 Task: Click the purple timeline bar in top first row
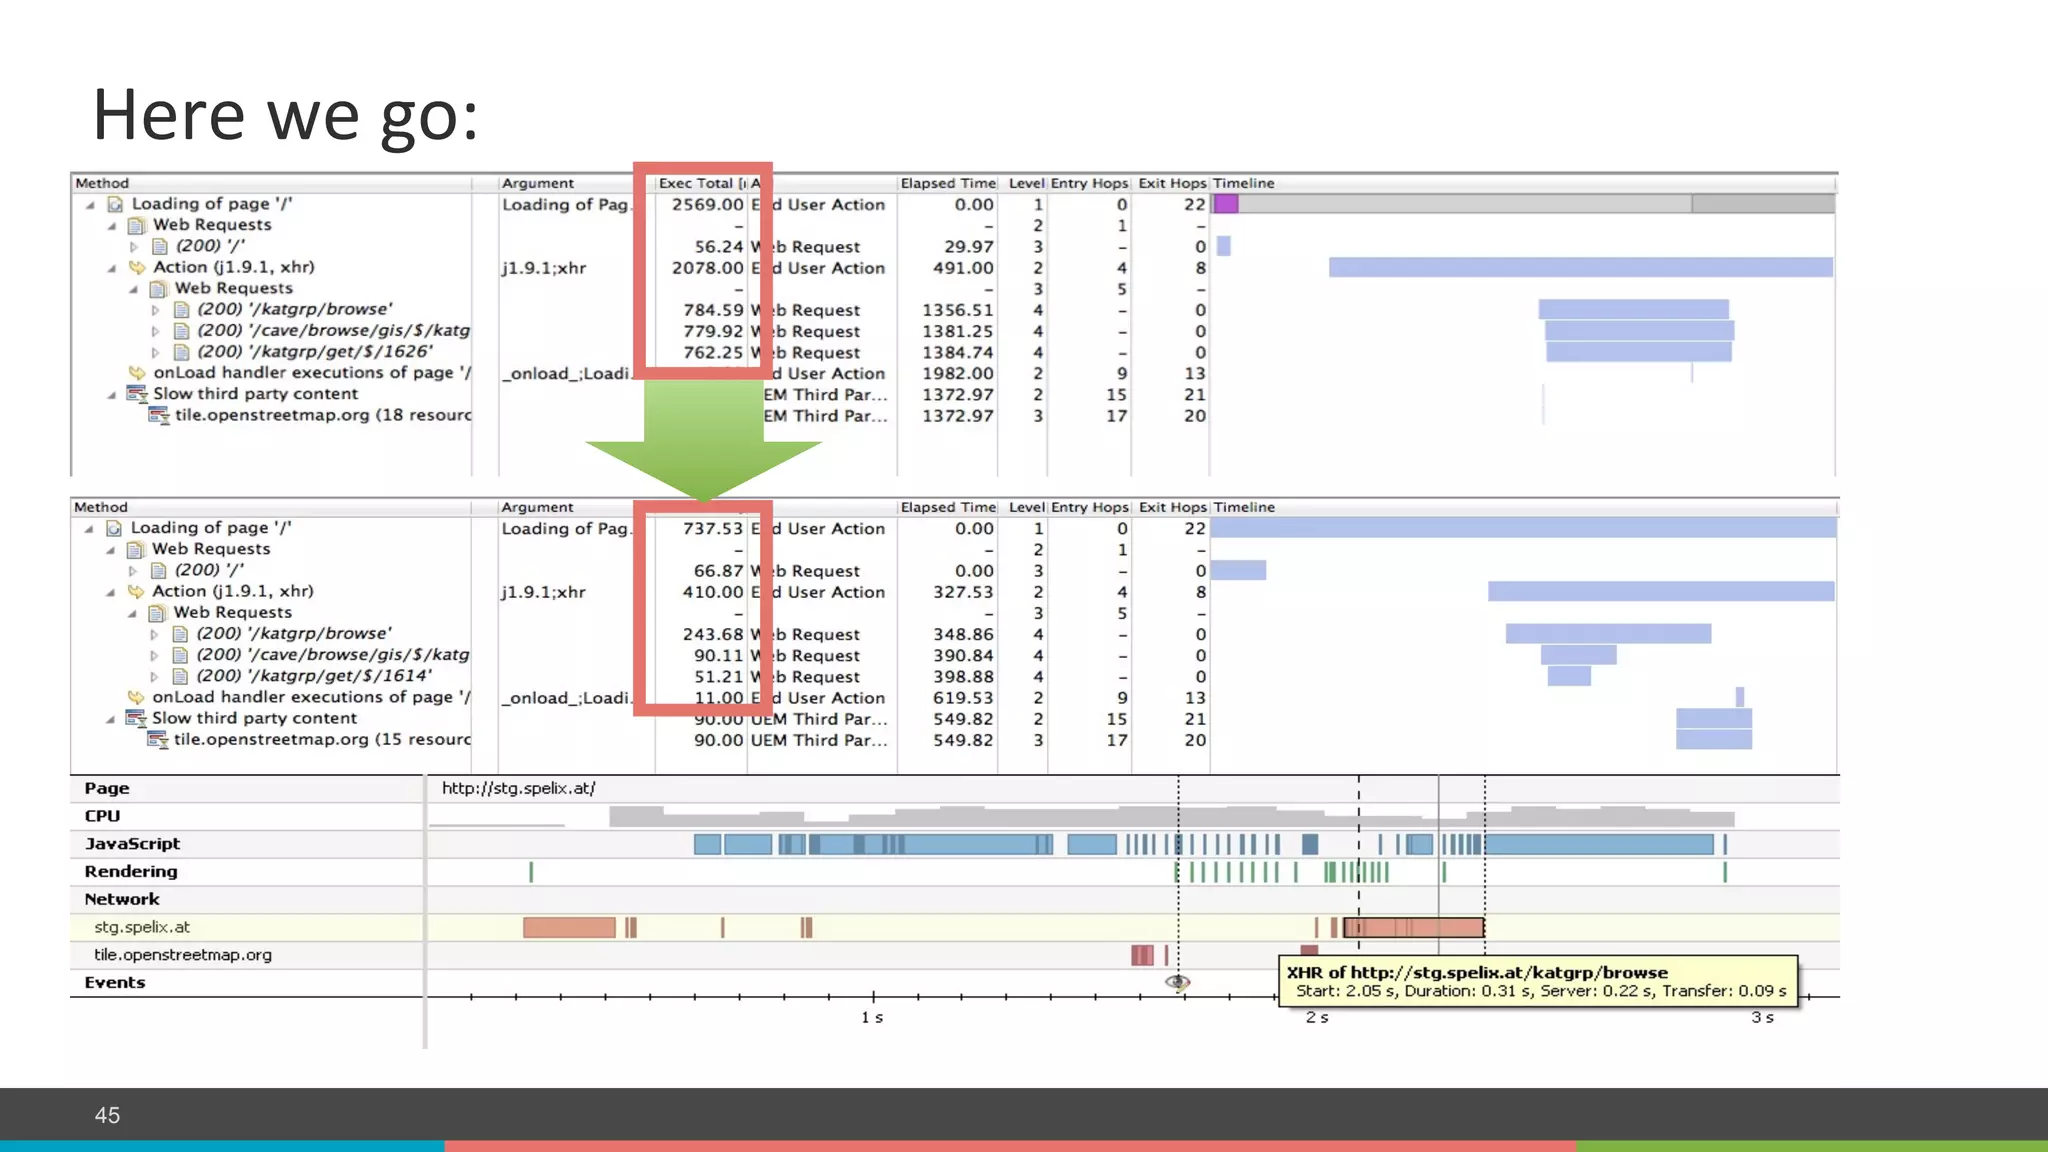1226,204
